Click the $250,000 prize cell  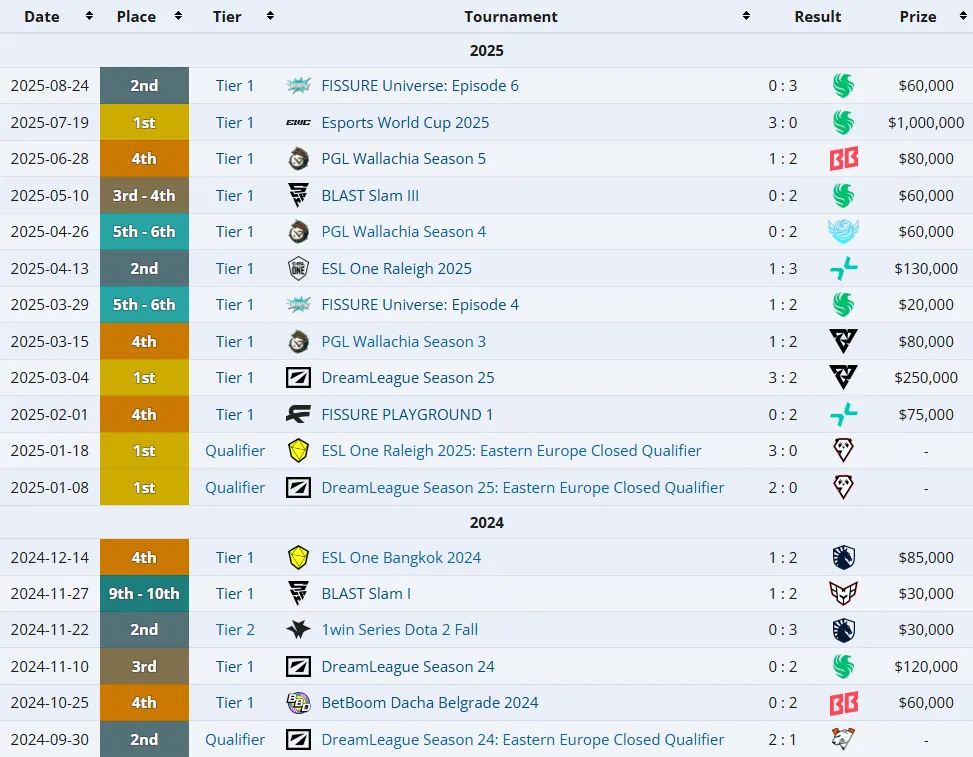(x=926, y=378)
